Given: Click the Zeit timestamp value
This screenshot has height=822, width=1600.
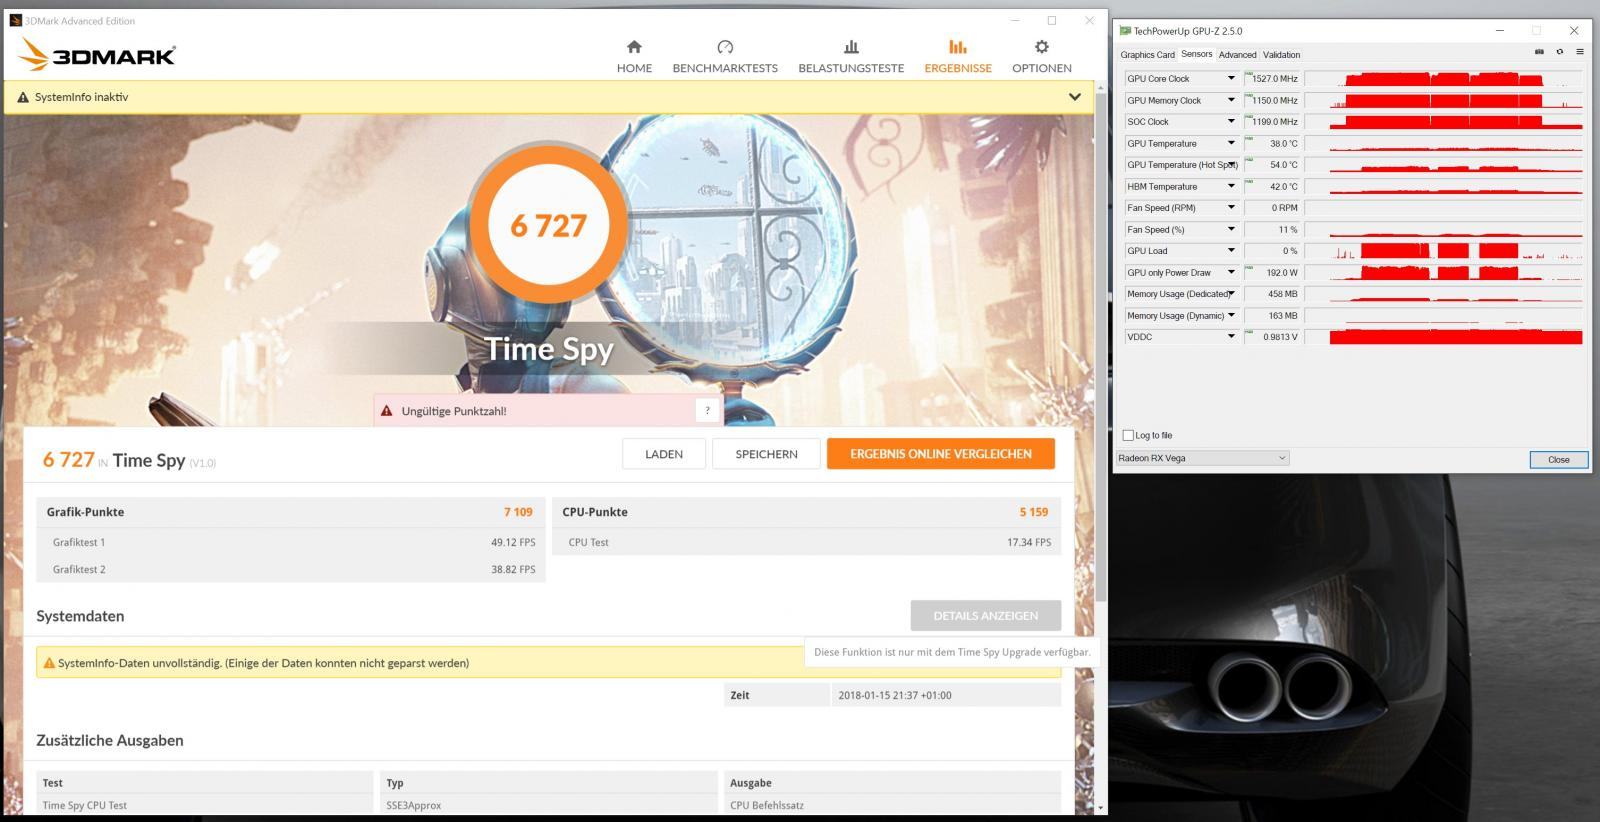Looking at the screenshot, I should coord(895,695).
